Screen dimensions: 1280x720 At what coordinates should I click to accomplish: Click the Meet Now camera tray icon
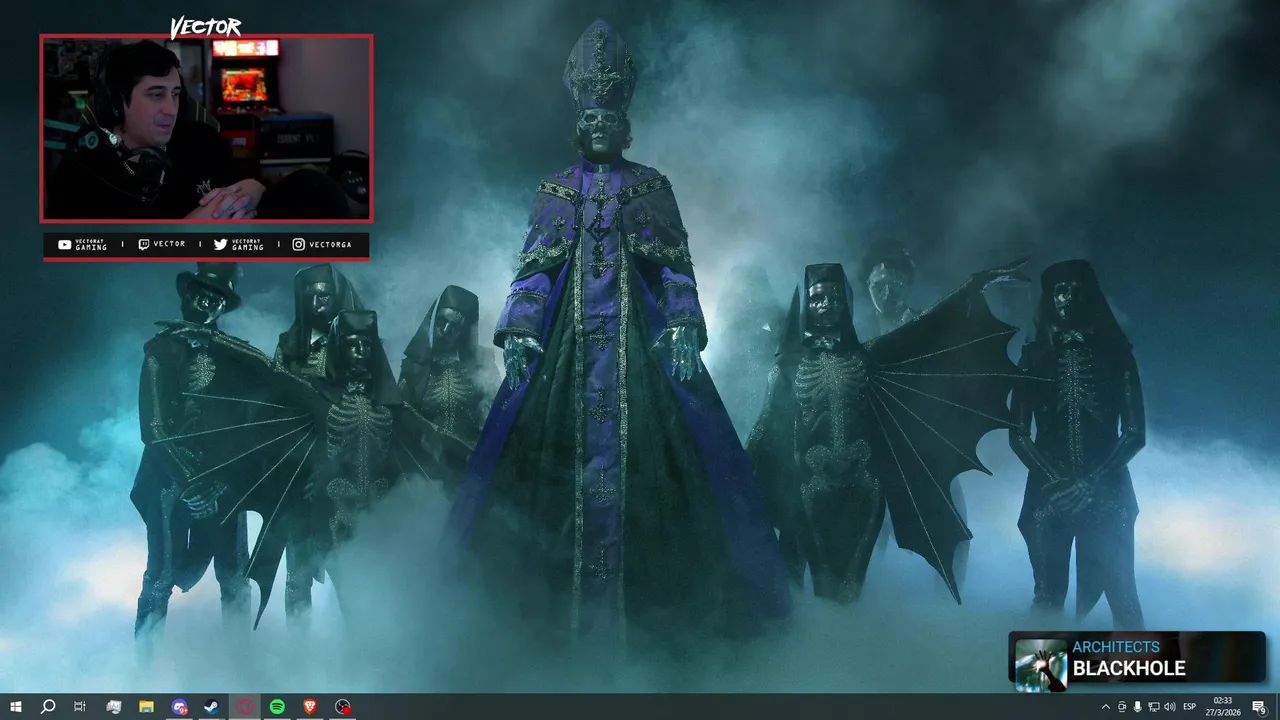(1121, 707)
